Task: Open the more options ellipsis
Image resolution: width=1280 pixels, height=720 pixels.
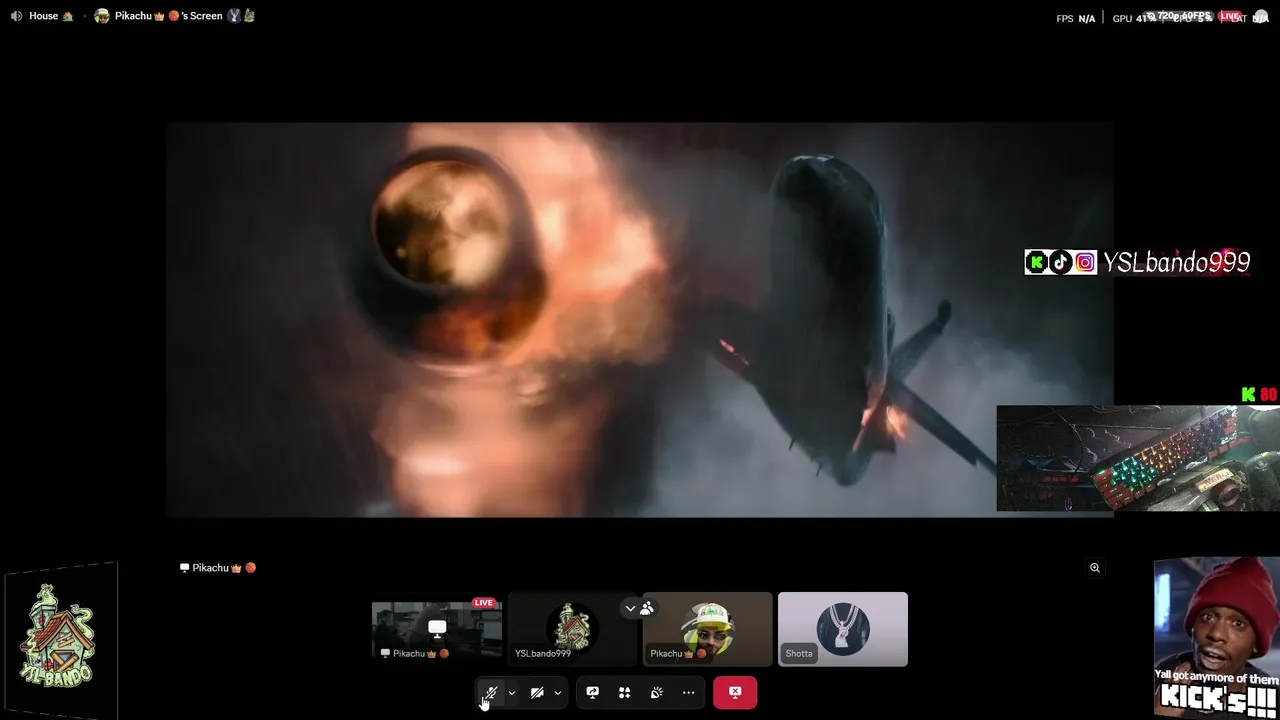Action: (688, 692)
